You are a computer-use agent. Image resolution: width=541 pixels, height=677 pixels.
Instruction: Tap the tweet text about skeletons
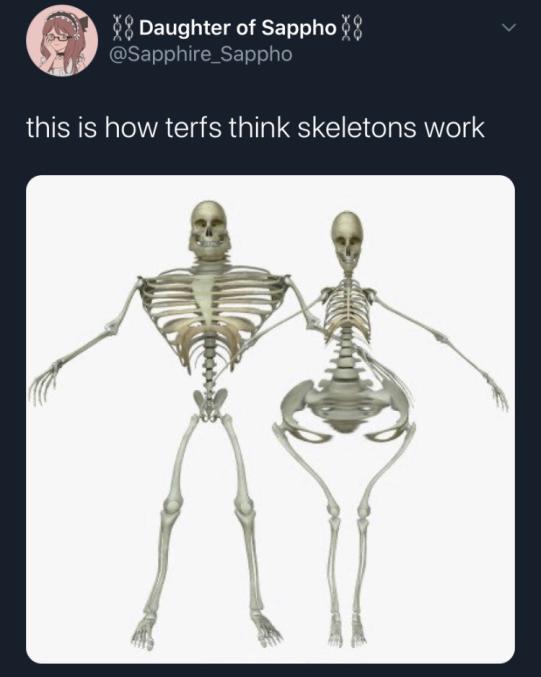click(255, 128)
